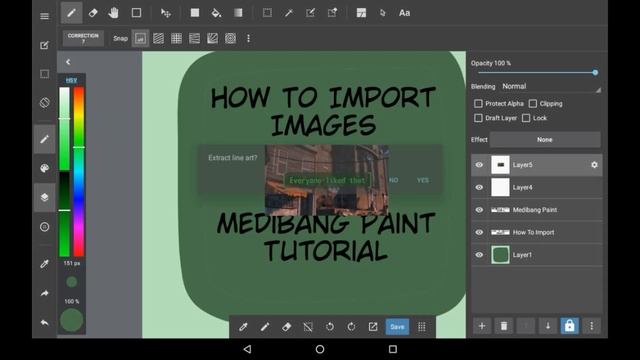Check the Clipping box
The height and width of the screenshot is (360, 640).
533,104
